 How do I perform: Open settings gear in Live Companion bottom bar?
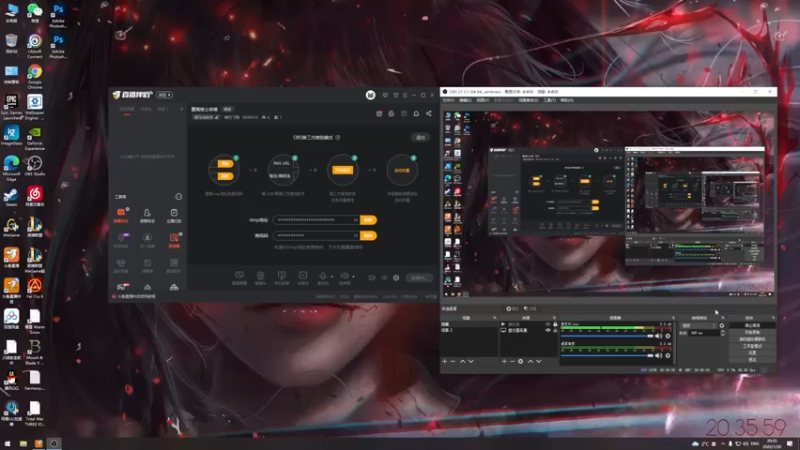[x=396, y=278]
